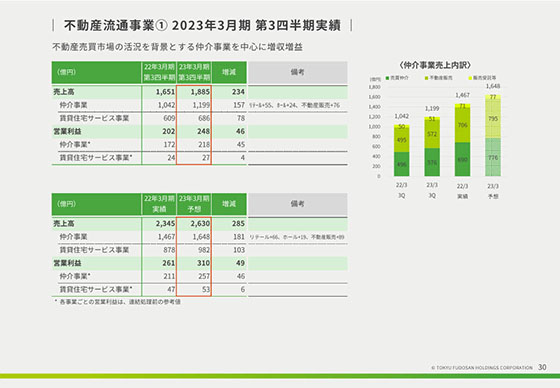Click the 営業利益 value 261

169,263
